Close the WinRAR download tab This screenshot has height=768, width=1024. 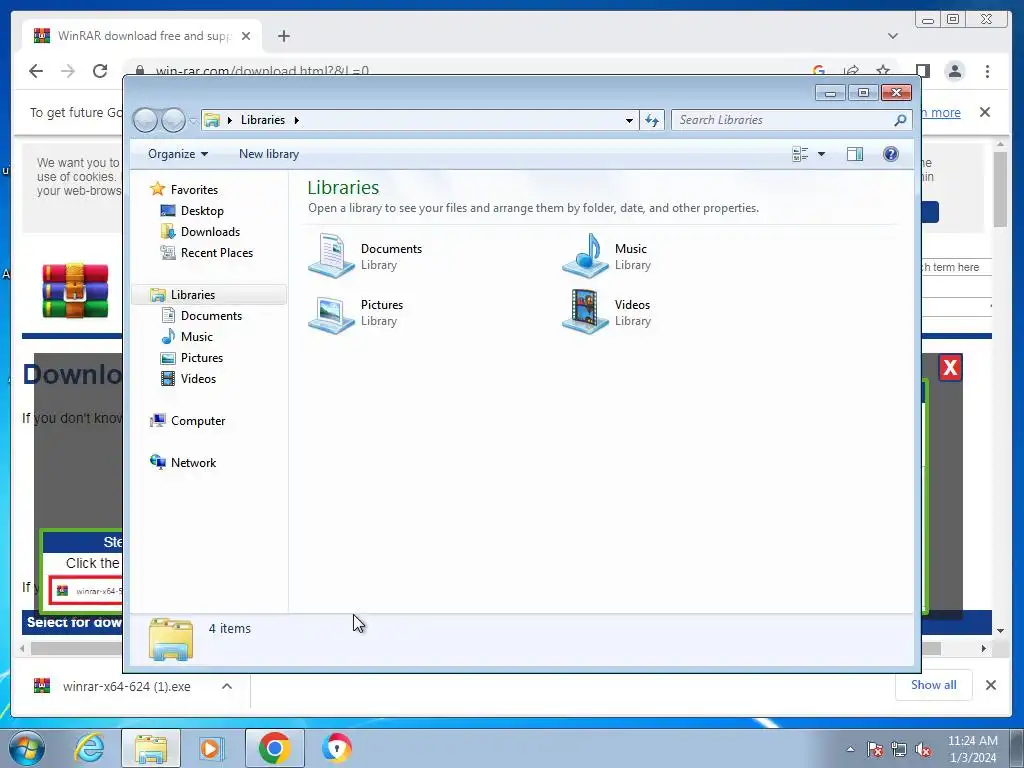pyautogui.click(x=246, y=36)
